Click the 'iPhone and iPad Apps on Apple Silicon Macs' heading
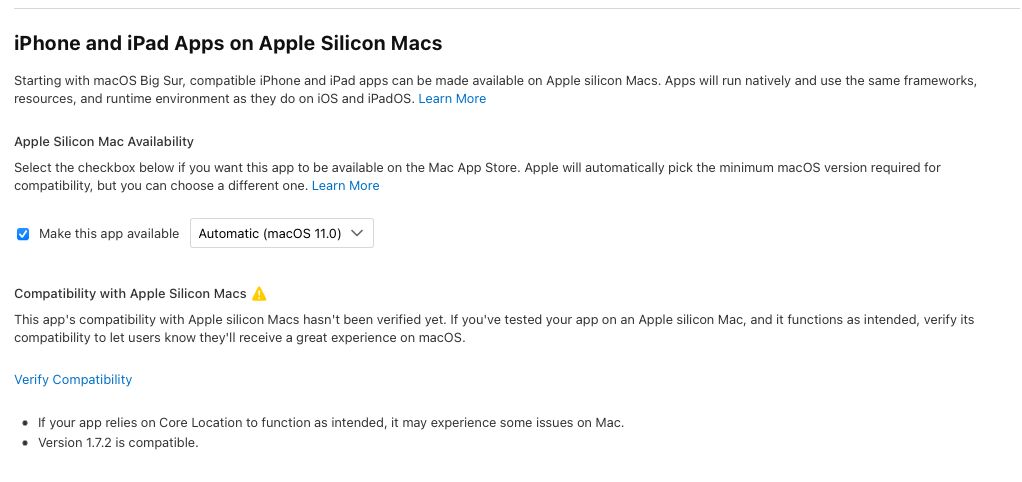This screenshot has width=1022, height=482. tap(228, 43)
